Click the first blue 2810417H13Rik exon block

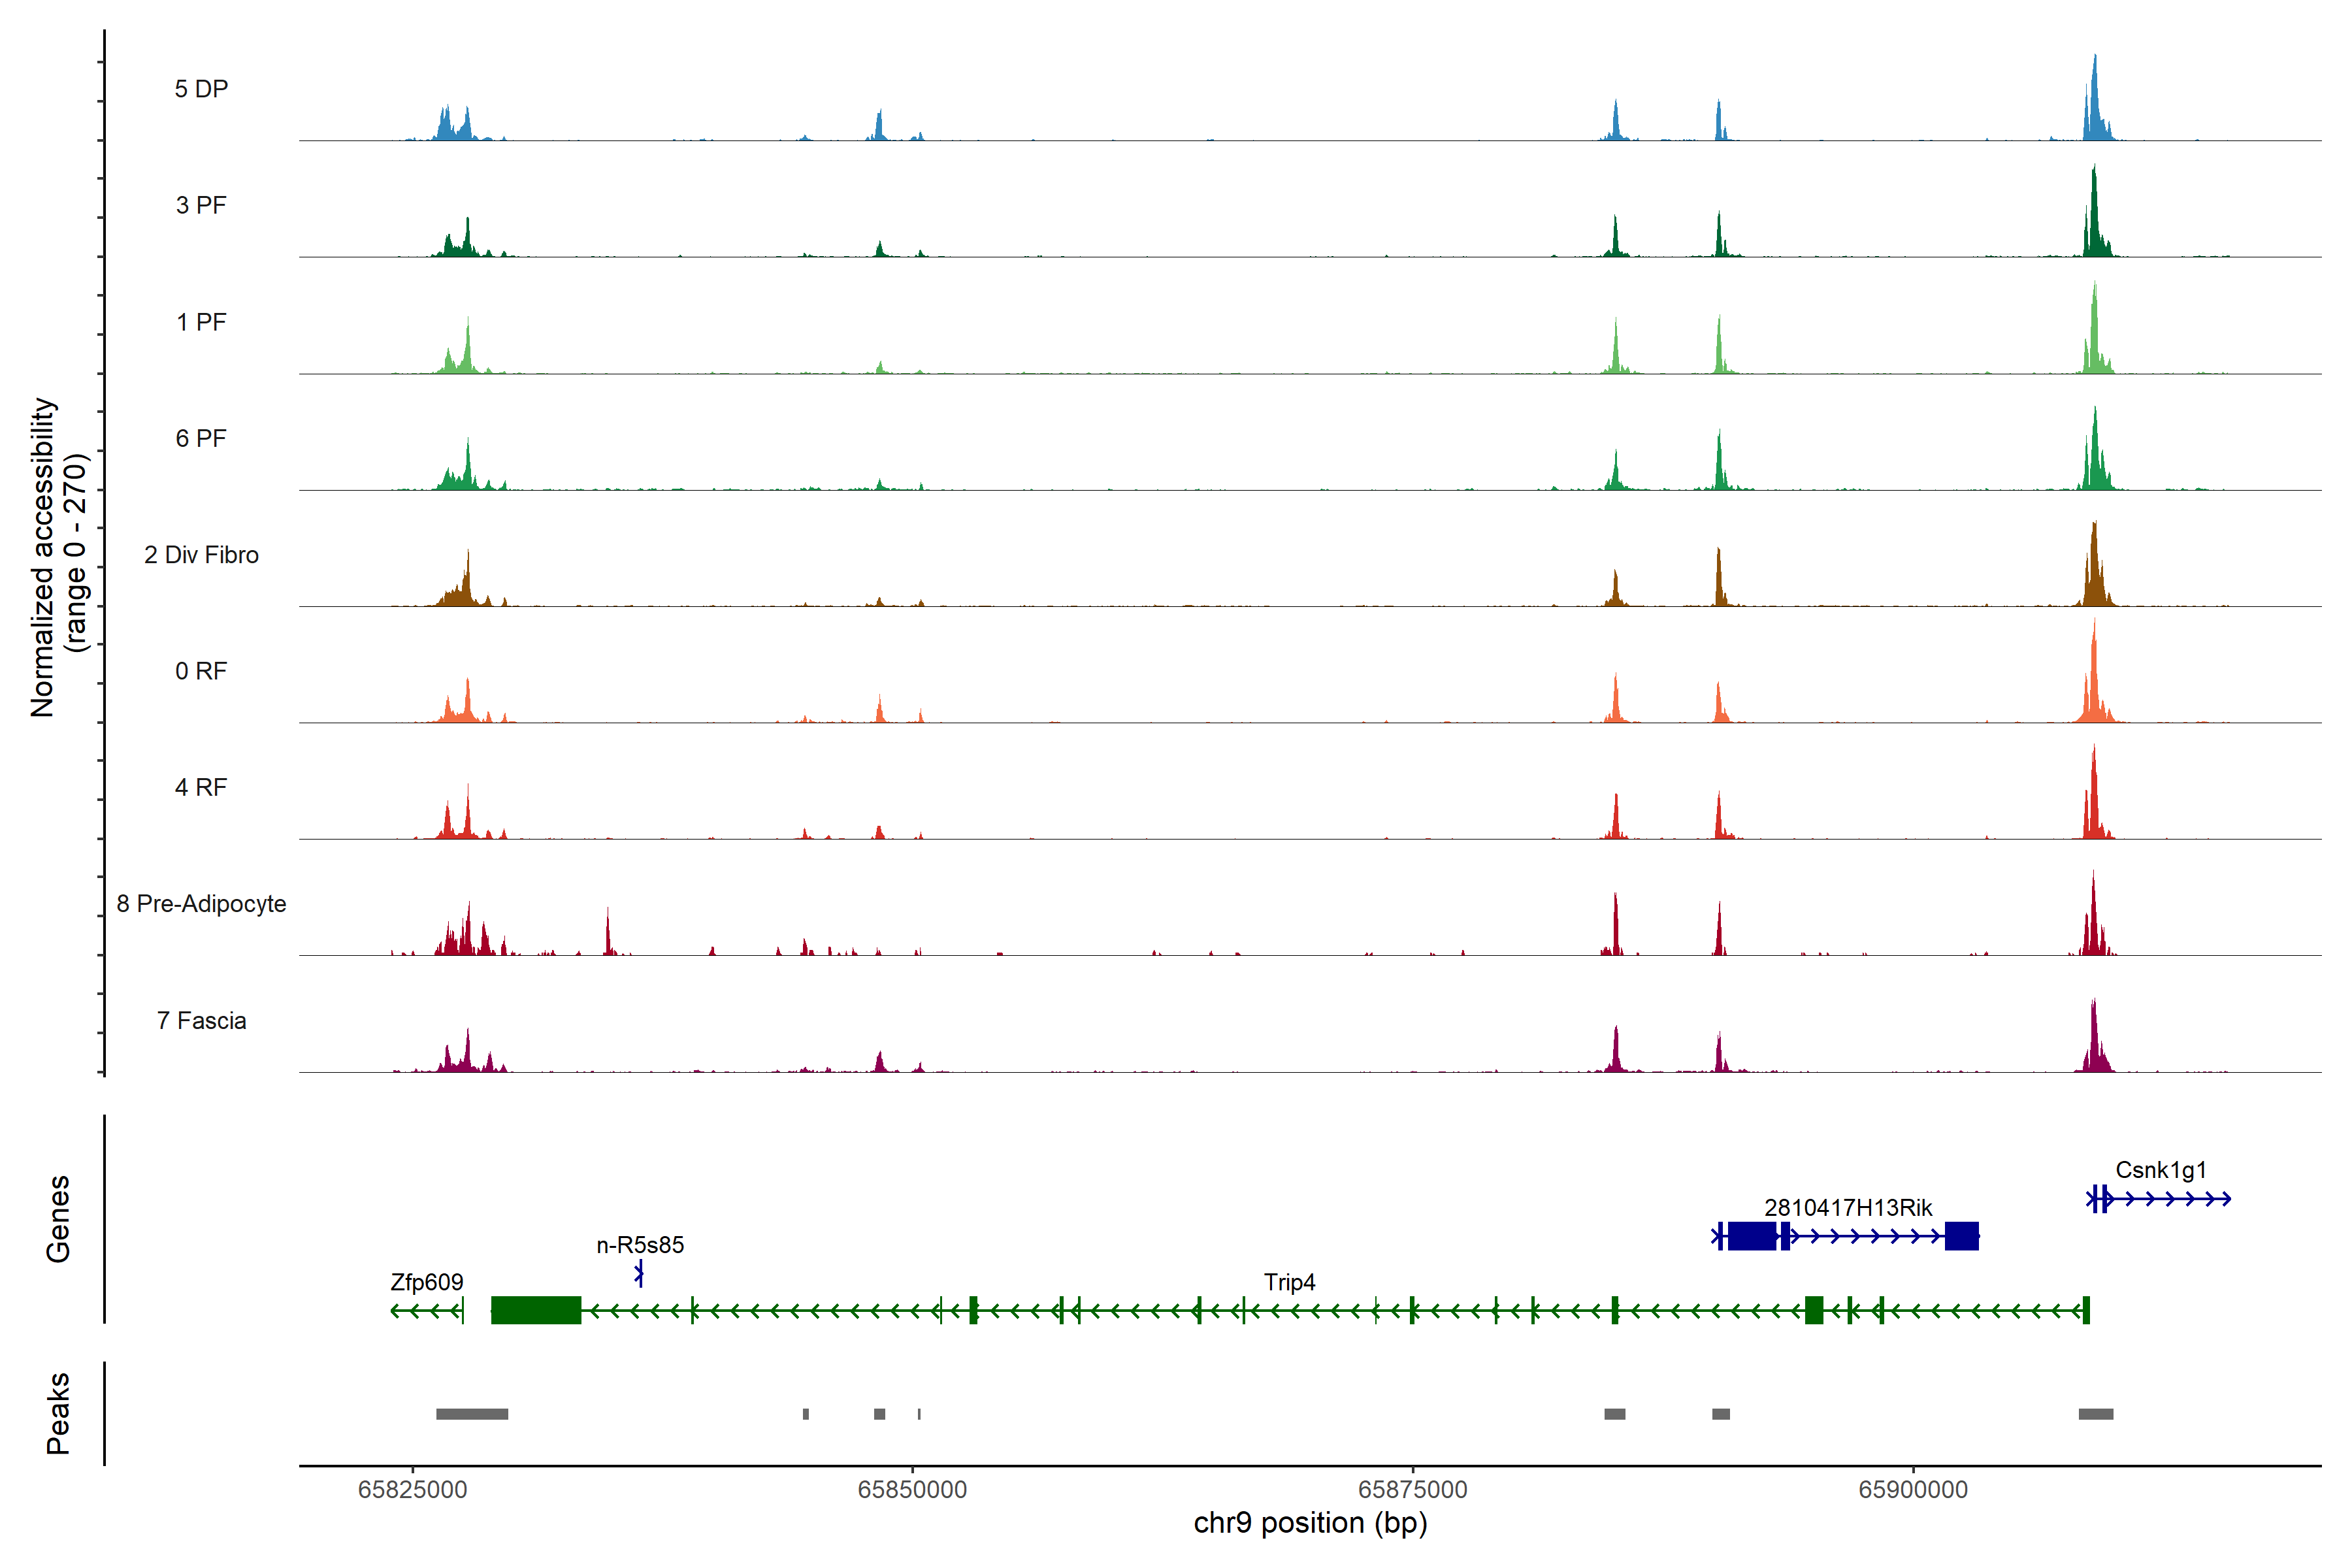(x=1751, y=1236)
